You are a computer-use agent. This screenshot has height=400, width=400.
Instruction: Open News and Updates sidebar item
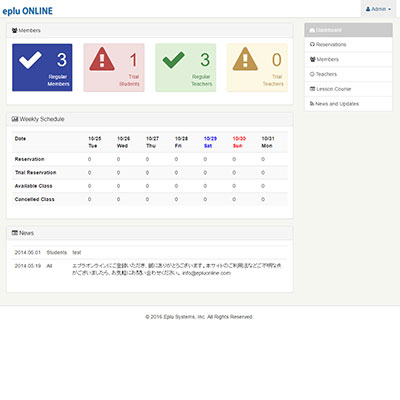(348, 104)
